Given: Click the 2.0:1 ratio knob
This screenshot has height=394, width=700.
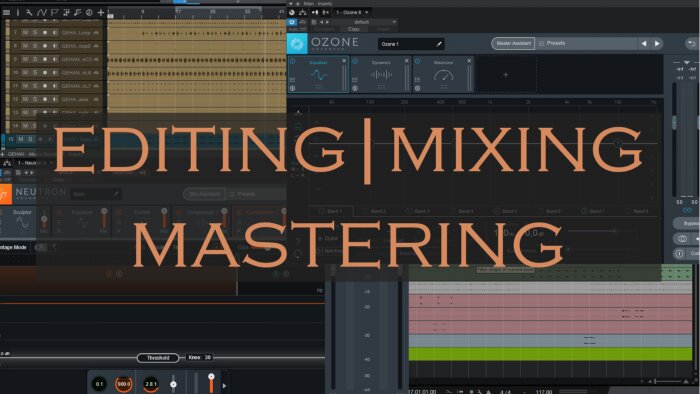Looking at the screenshot, I should click(151, 384).
